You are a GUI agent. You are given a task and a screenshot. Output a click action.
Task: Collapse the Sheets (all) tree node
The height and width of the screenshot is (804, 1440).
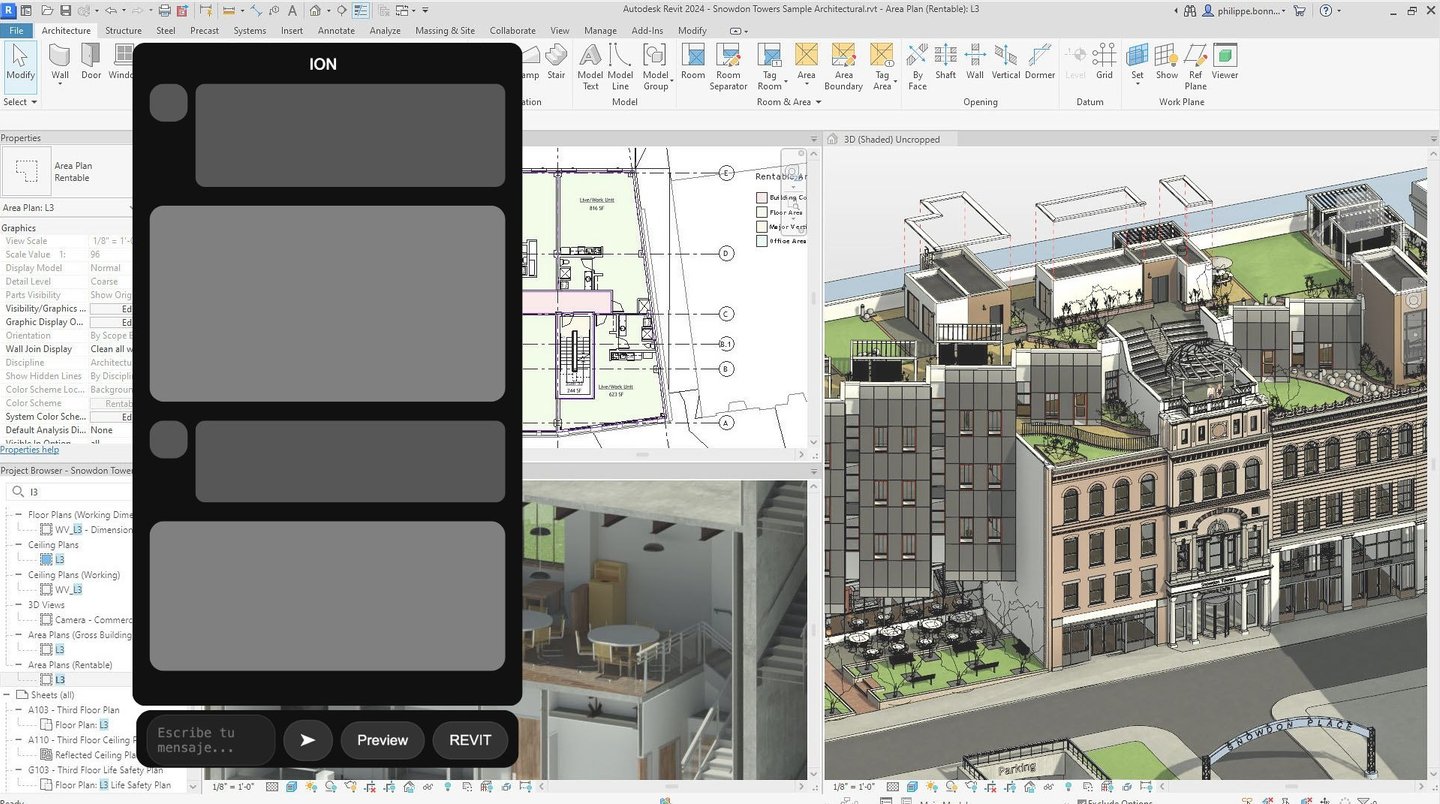click(x=8, y=695)
